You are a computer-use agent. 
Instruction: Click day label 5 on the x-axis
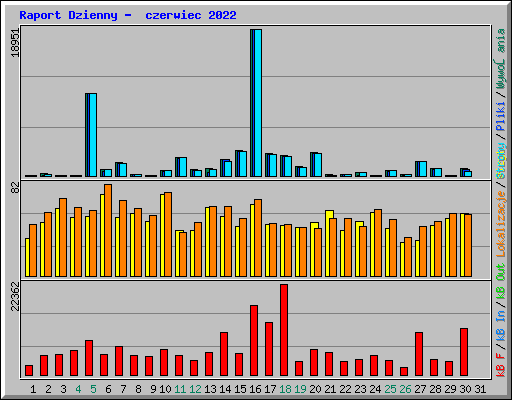93,389
